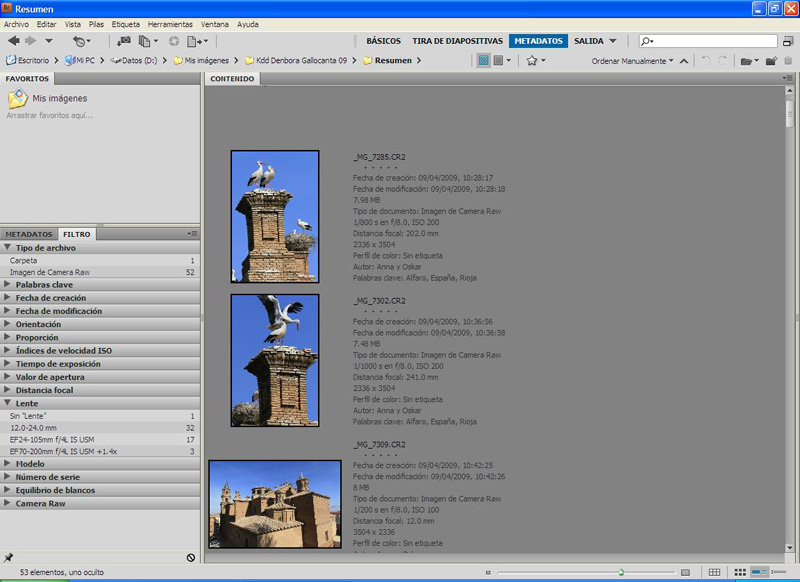
Task: Click in the search field
Action: [708, 41]
